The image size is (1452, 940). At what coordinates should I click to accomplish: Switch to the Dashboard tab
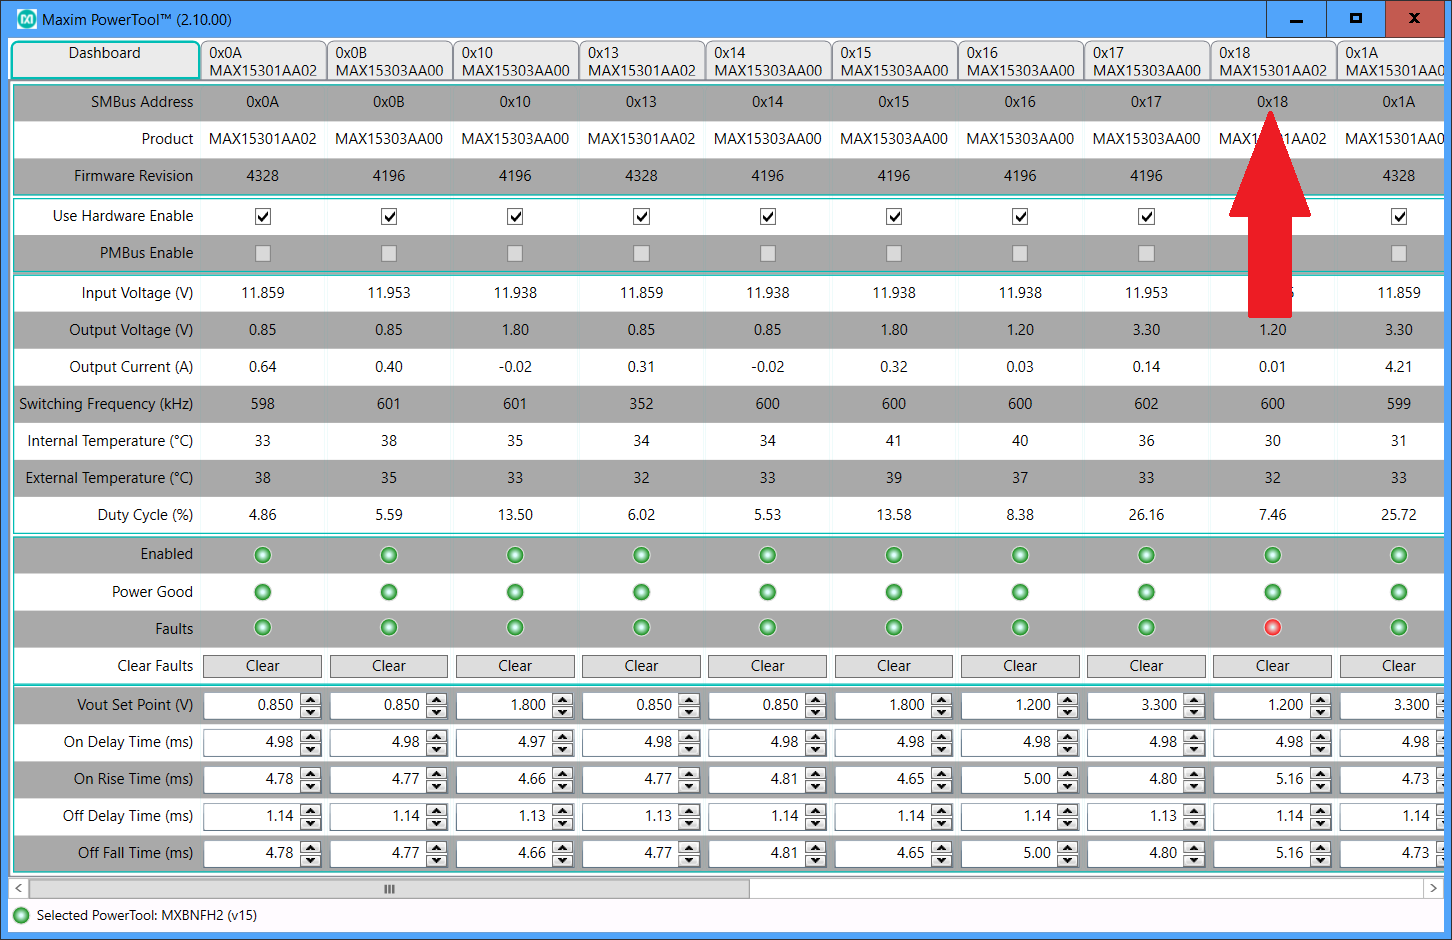pos(105,60)
